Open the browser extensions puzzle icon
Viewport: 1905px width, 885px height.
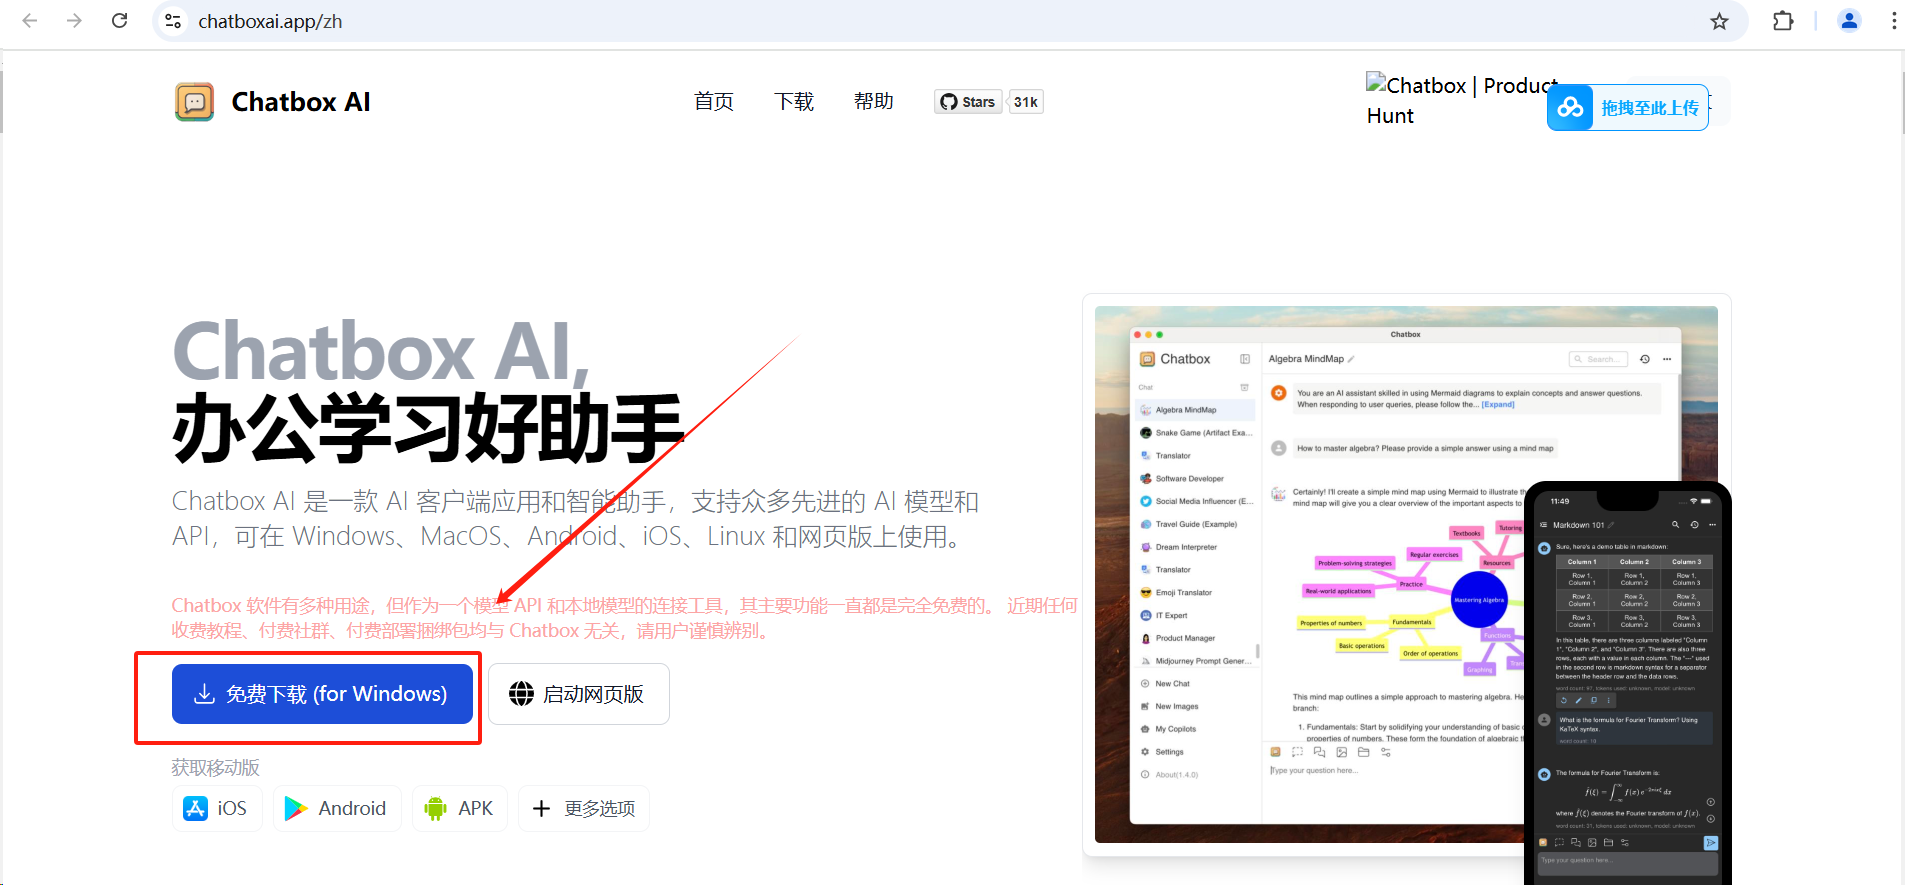(x=1783, y=21)
